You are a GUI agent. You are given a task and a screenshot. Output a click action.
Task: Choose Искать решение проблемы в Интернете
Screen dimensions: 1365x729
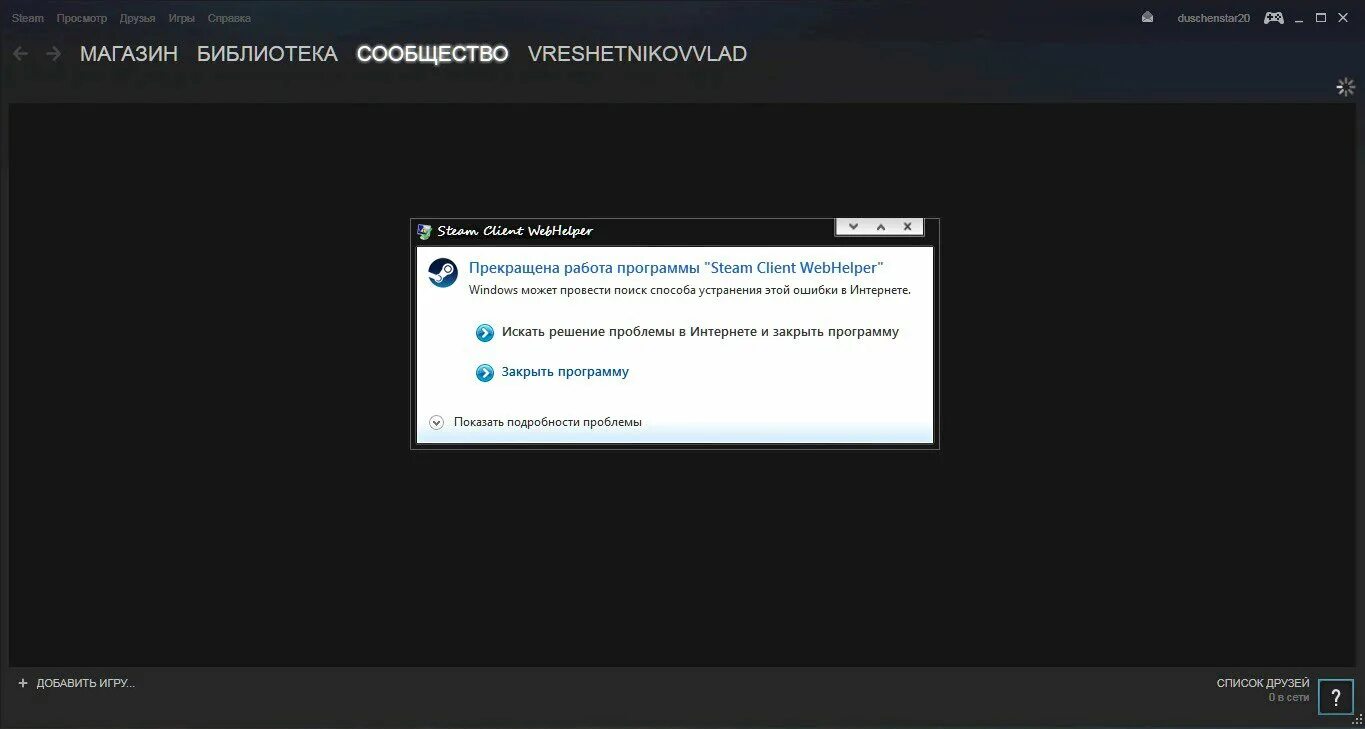click(x=700, y=332)
